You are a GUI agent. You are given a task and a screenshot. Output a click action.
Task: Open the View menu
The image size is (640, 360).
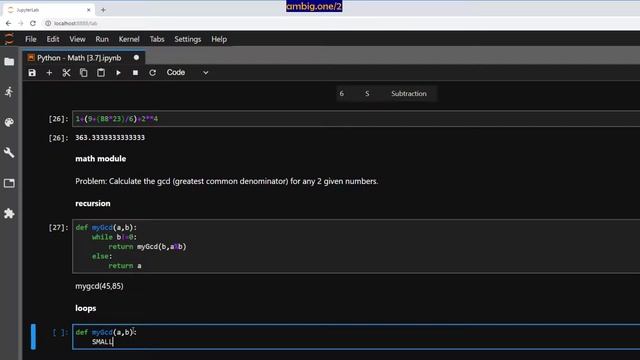tap(77, 39)
